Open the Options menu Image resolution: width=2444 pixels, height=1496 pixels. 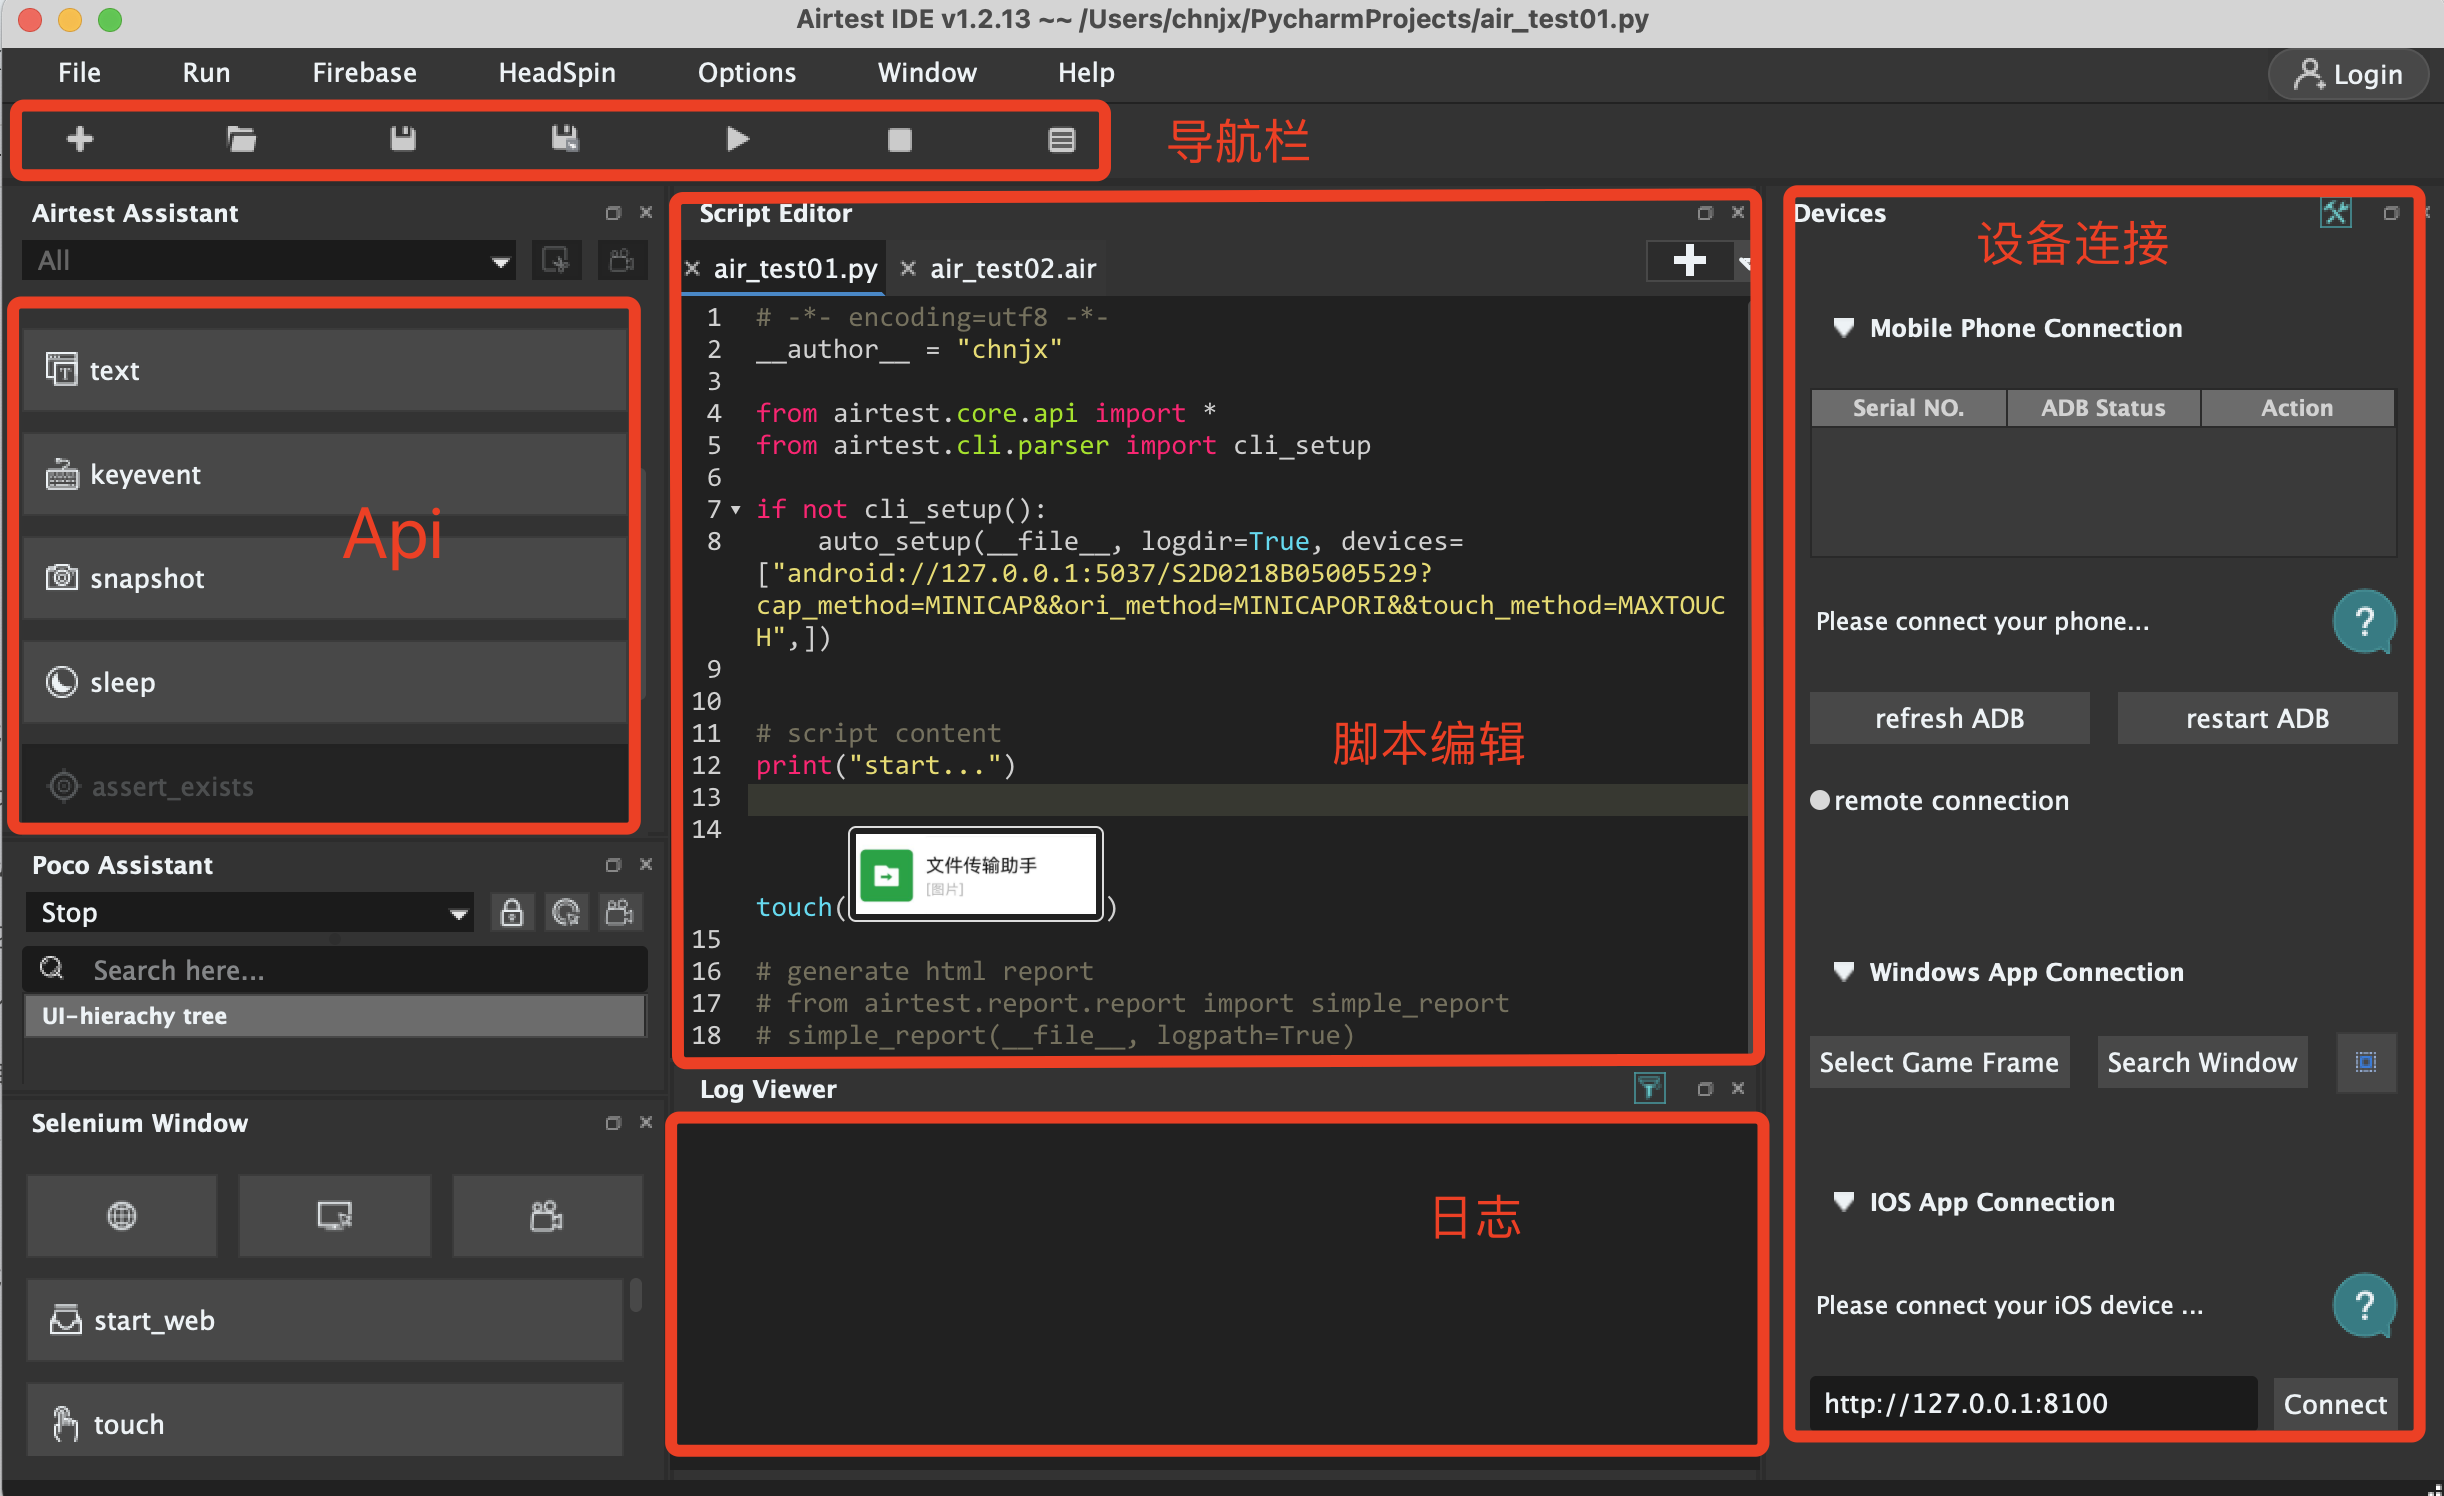[x=747, y=73]
